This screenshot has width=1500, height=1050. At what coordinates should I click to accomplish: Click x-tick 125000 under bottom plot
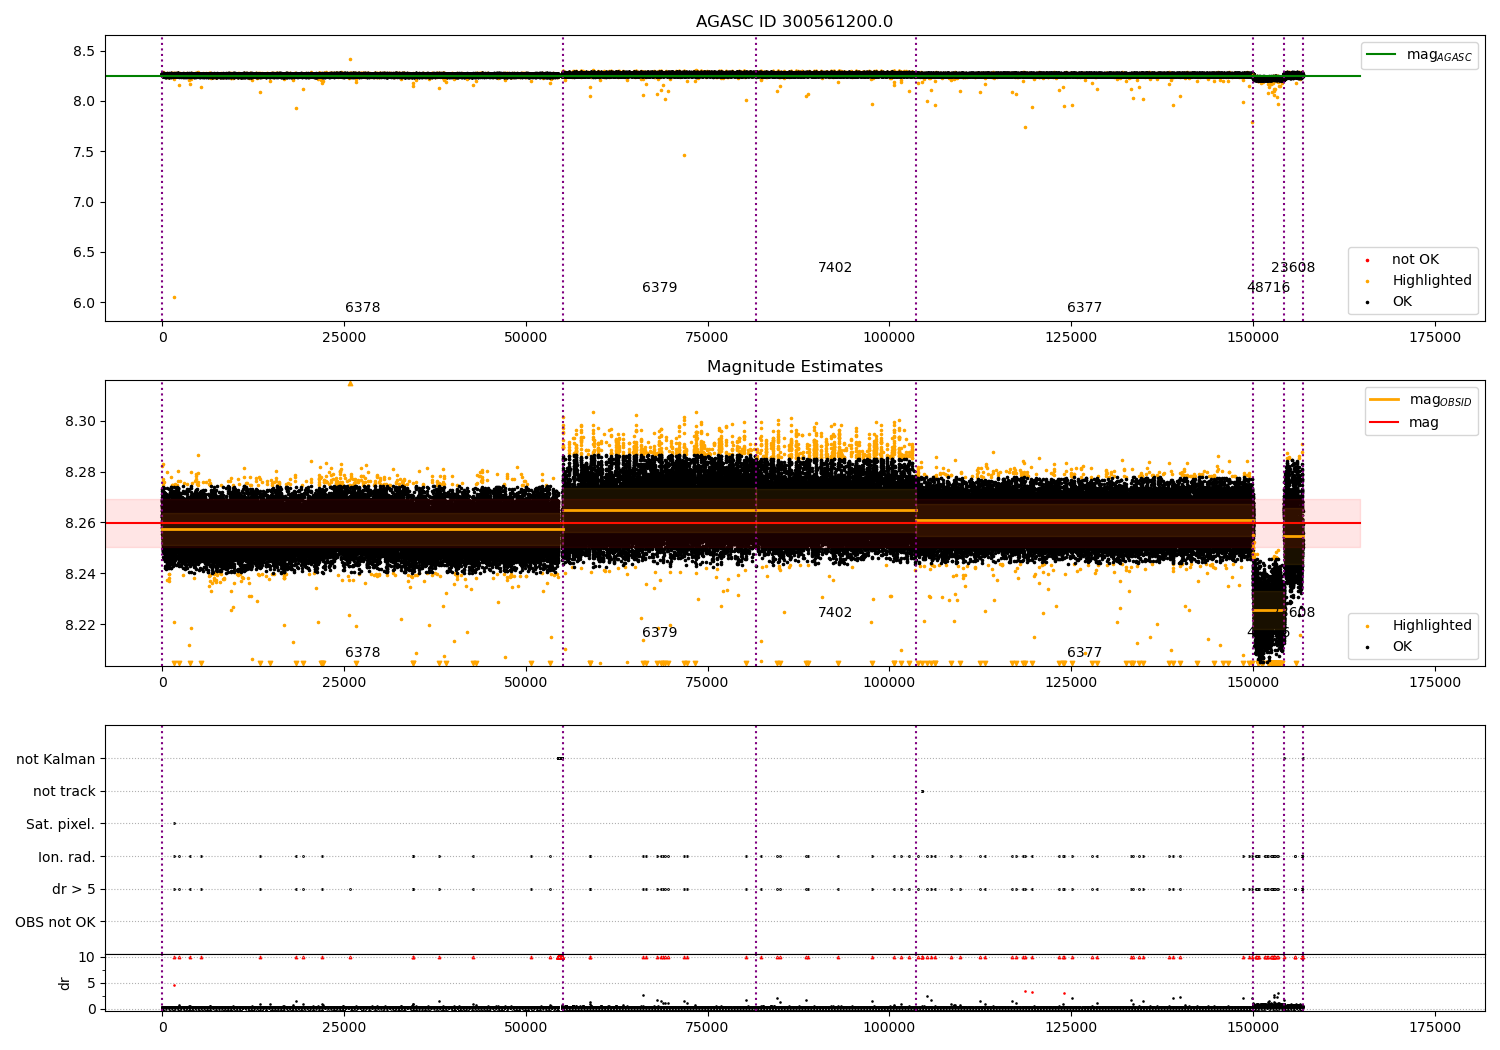pyautogui.click(x=1071, y=1027)
